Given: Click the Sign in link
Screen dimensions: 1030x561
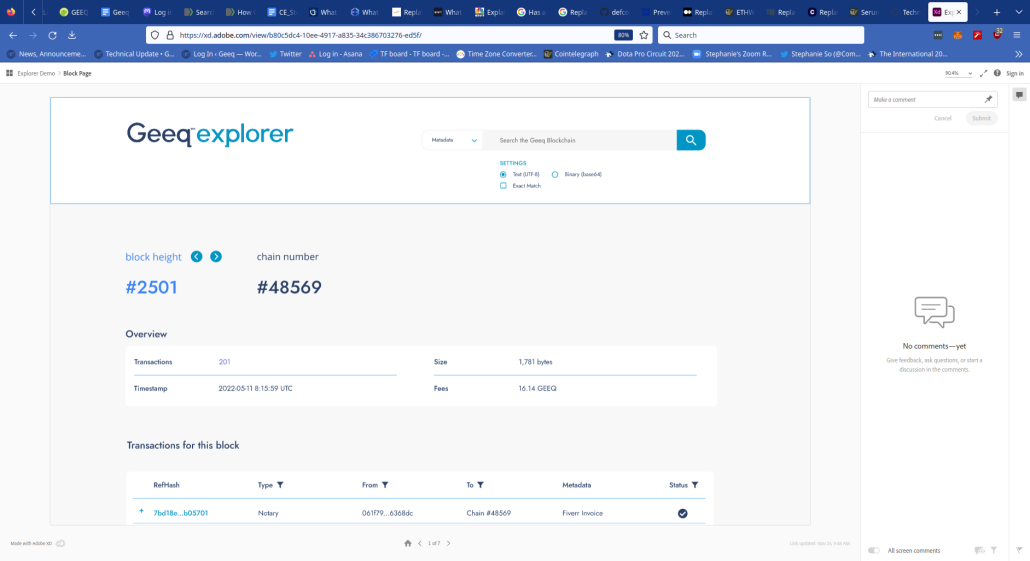Looking at the screenshot, I should coord(1015,74).
